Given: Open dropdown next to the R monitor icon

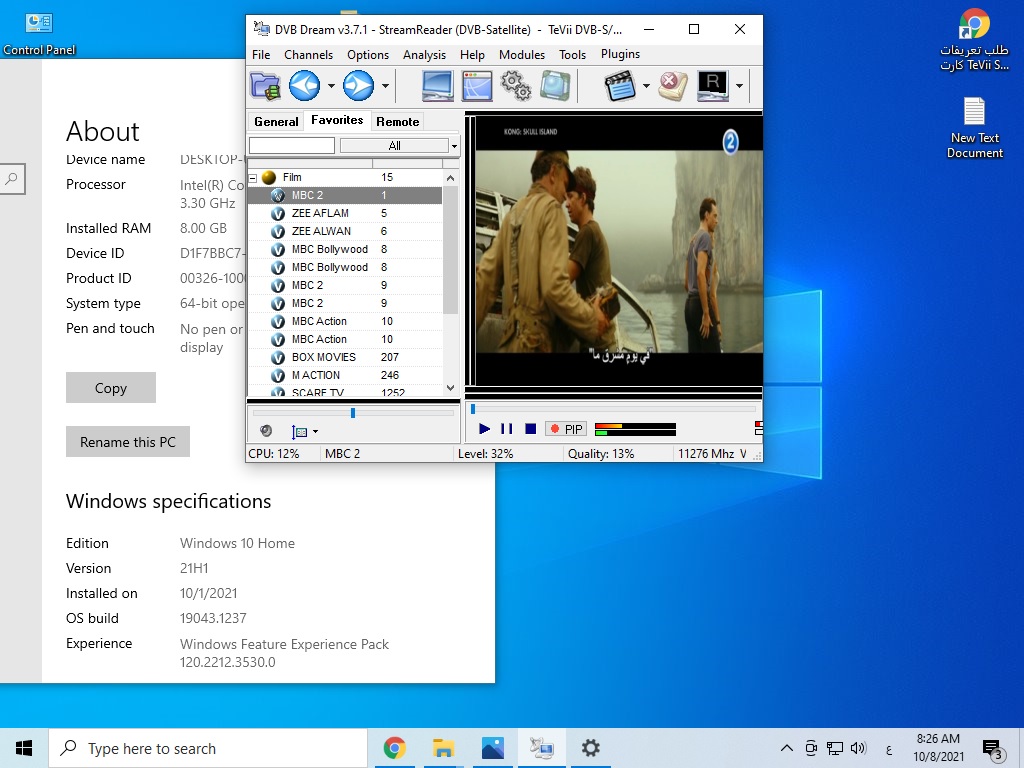Looking at the screenshot, I should point(739,86).
